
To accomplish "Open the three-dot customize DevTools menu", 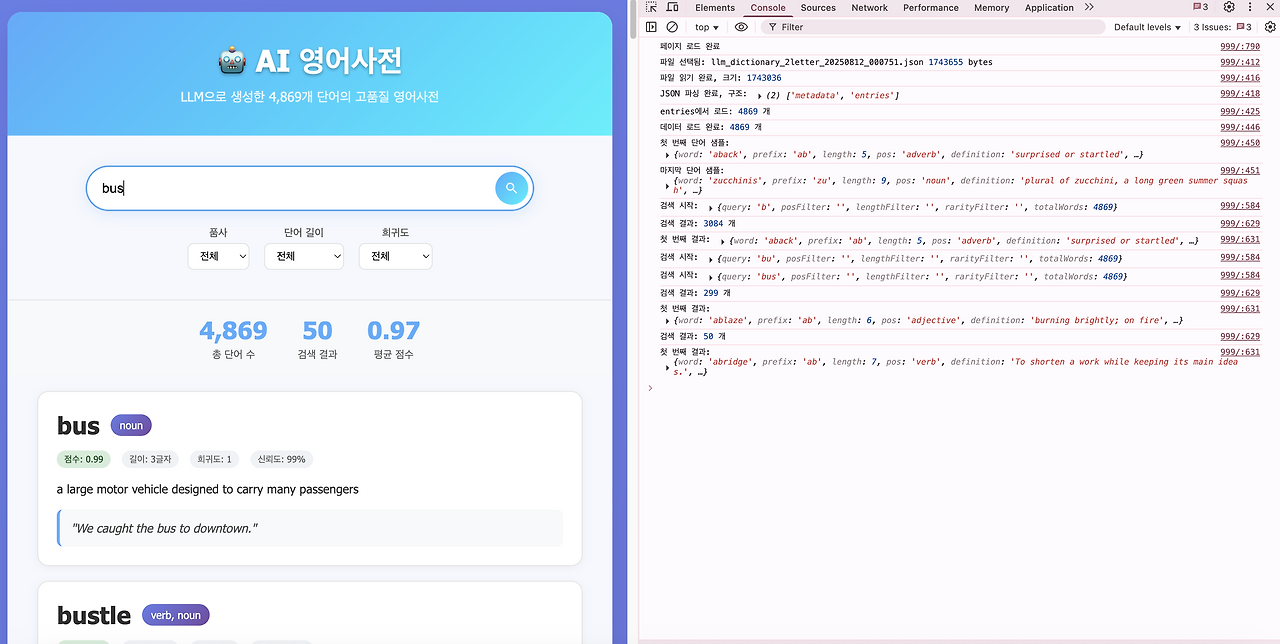I will click(x=1248, y=7).
